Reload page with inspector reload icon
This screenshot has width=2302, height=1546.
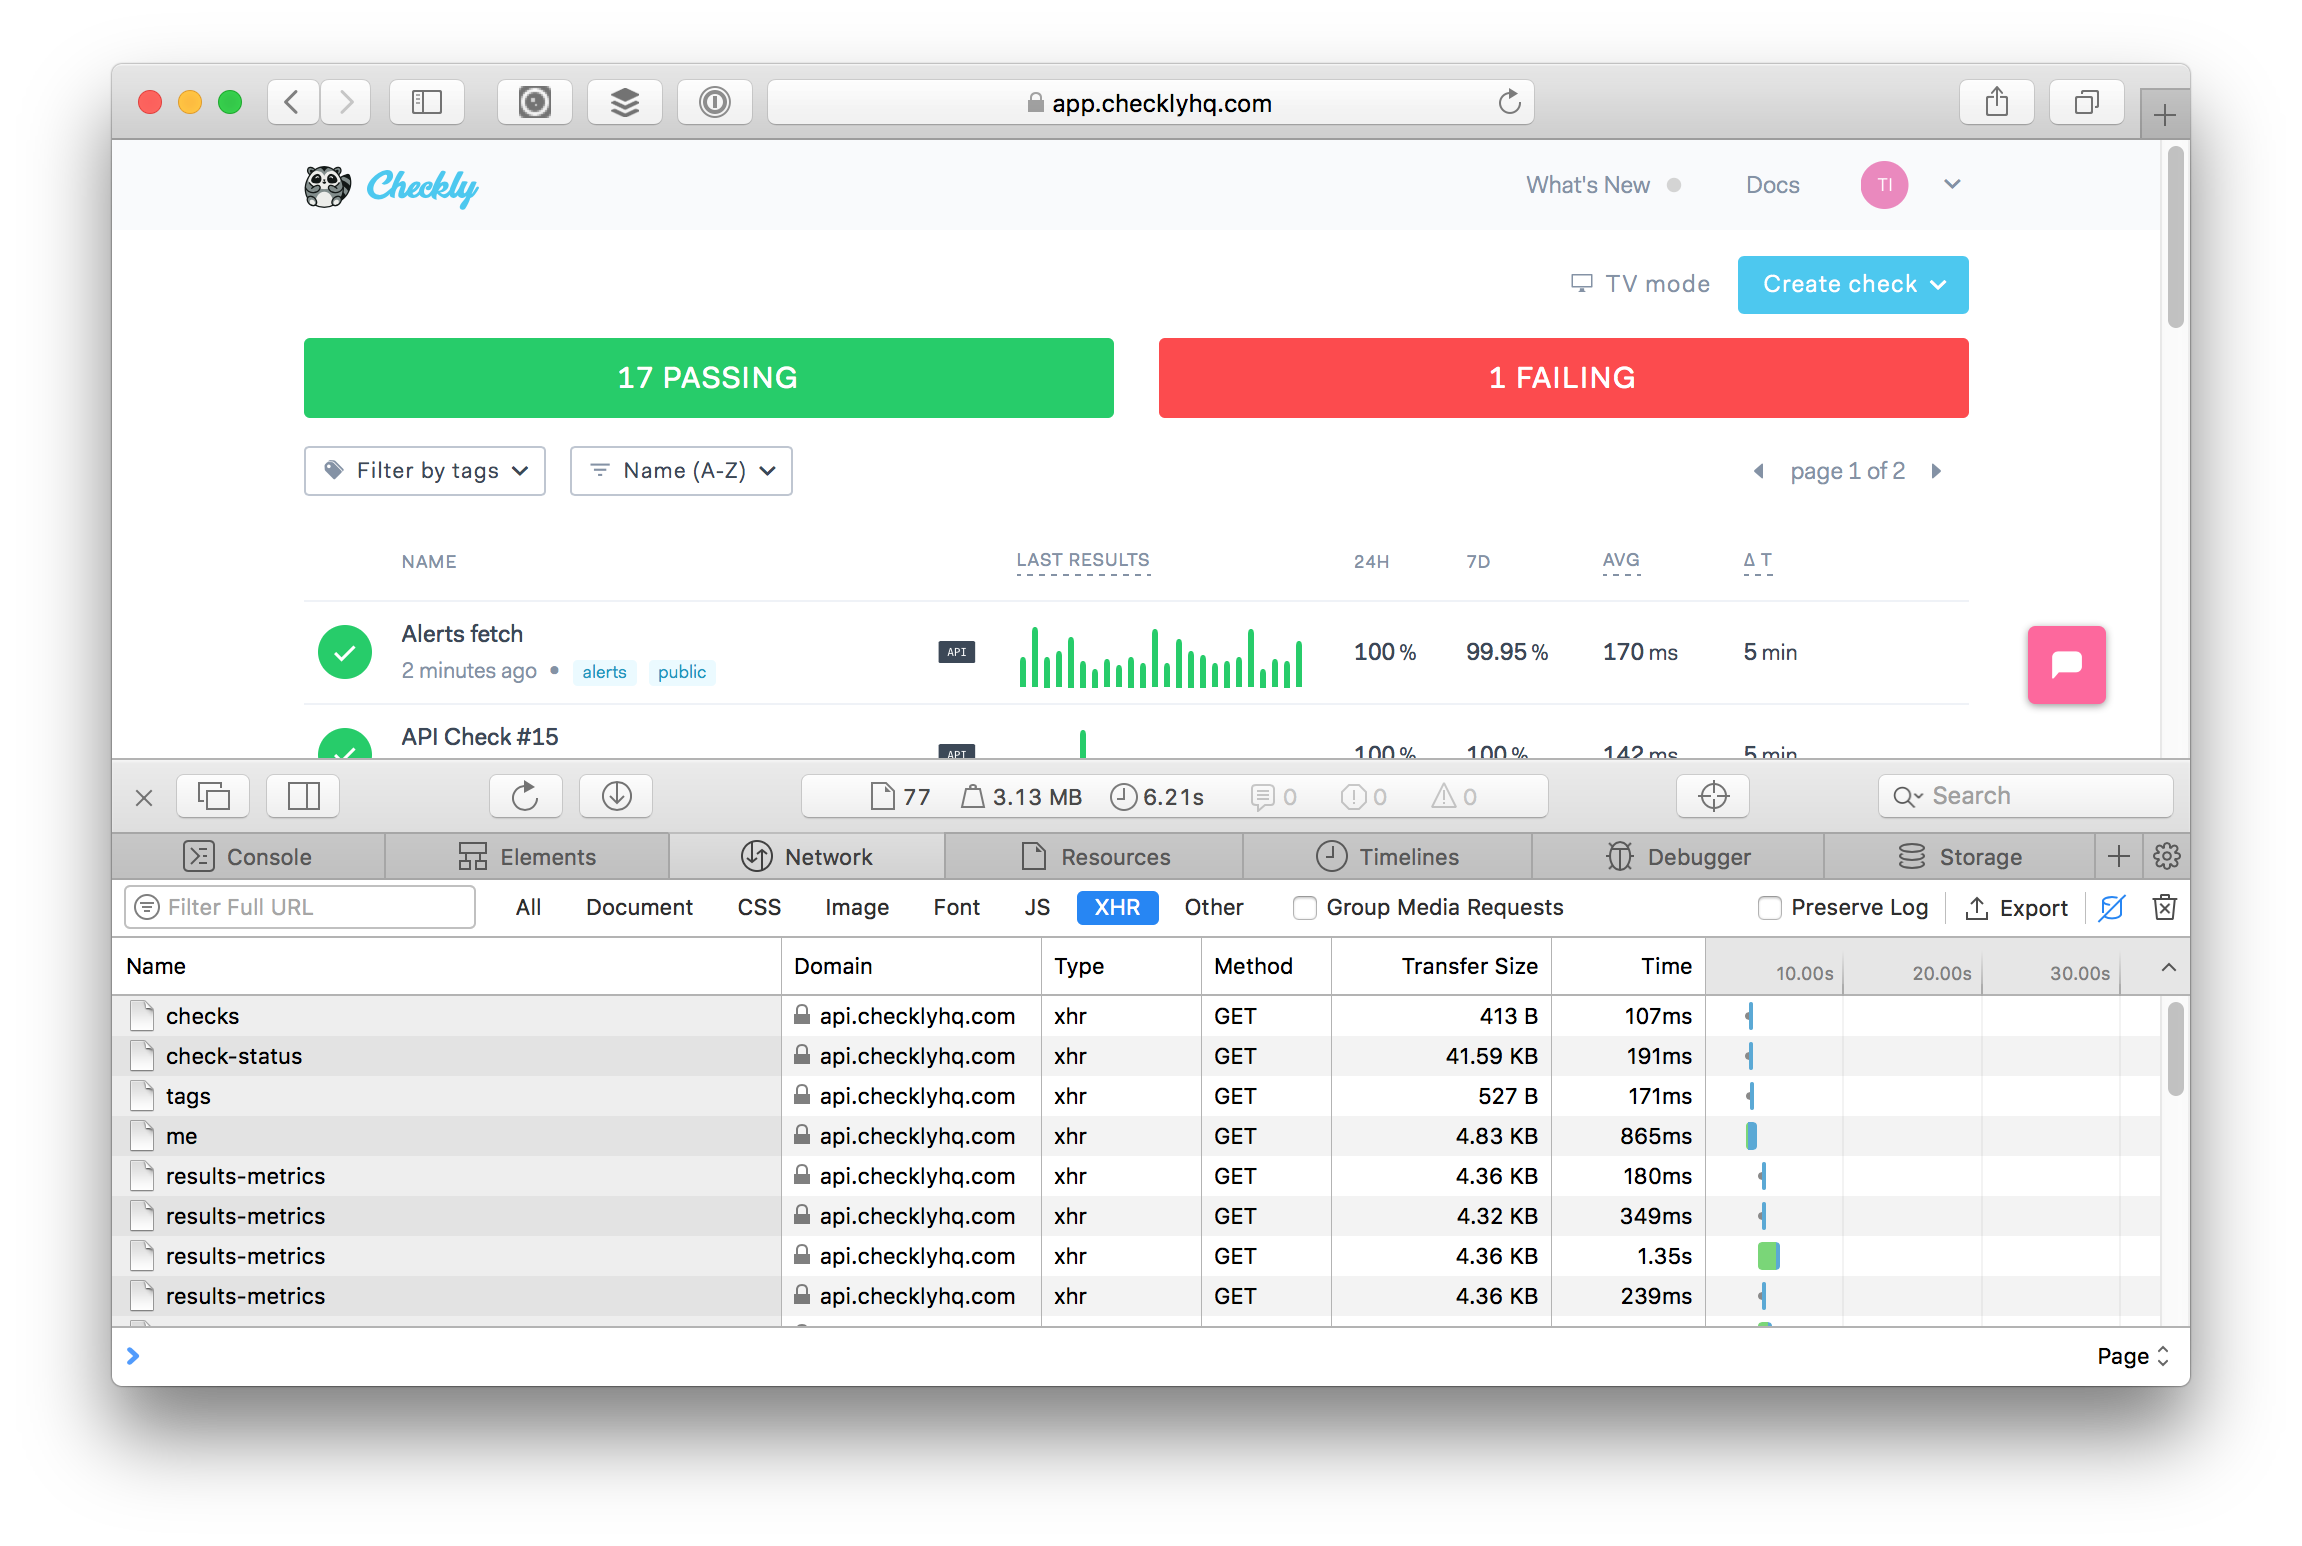point(525,796)
